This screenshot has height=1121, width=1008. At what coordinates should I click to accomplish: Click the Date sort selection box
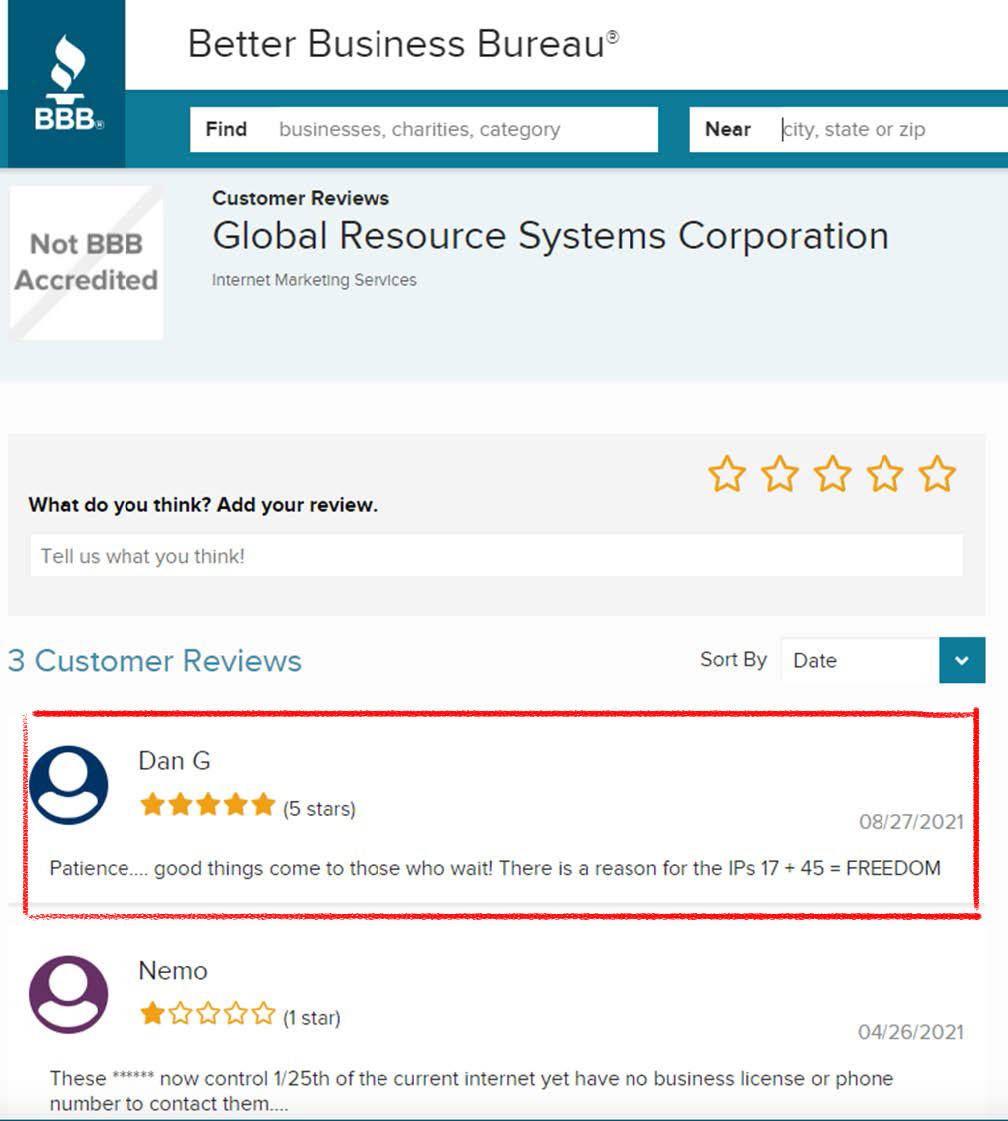click(861, 660)
